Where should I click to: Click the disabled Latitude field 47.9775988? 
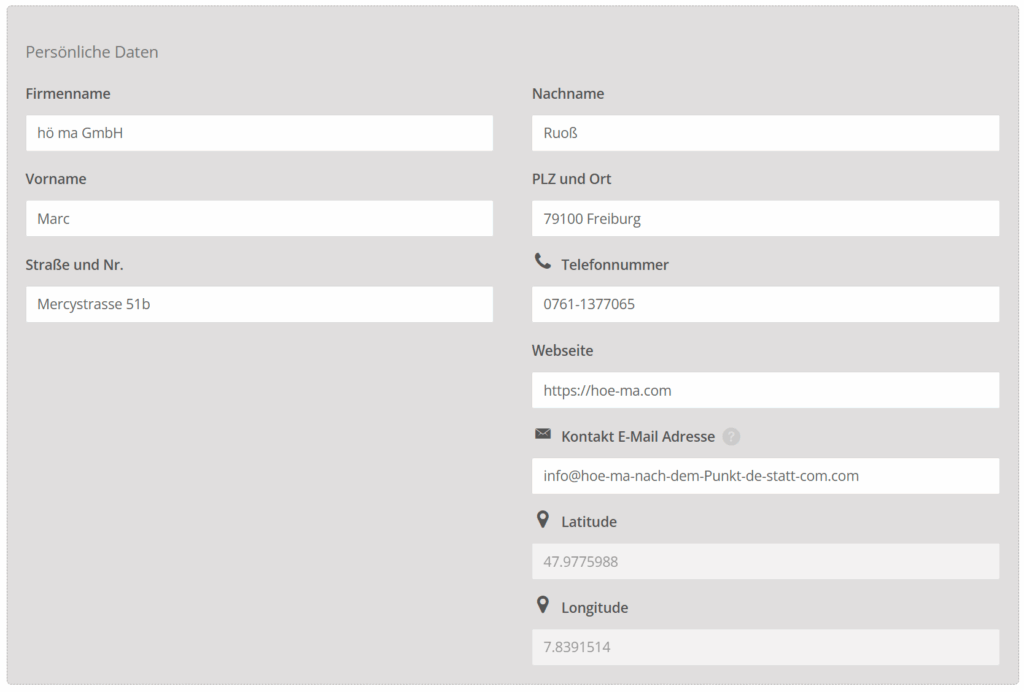pos(765,561)
